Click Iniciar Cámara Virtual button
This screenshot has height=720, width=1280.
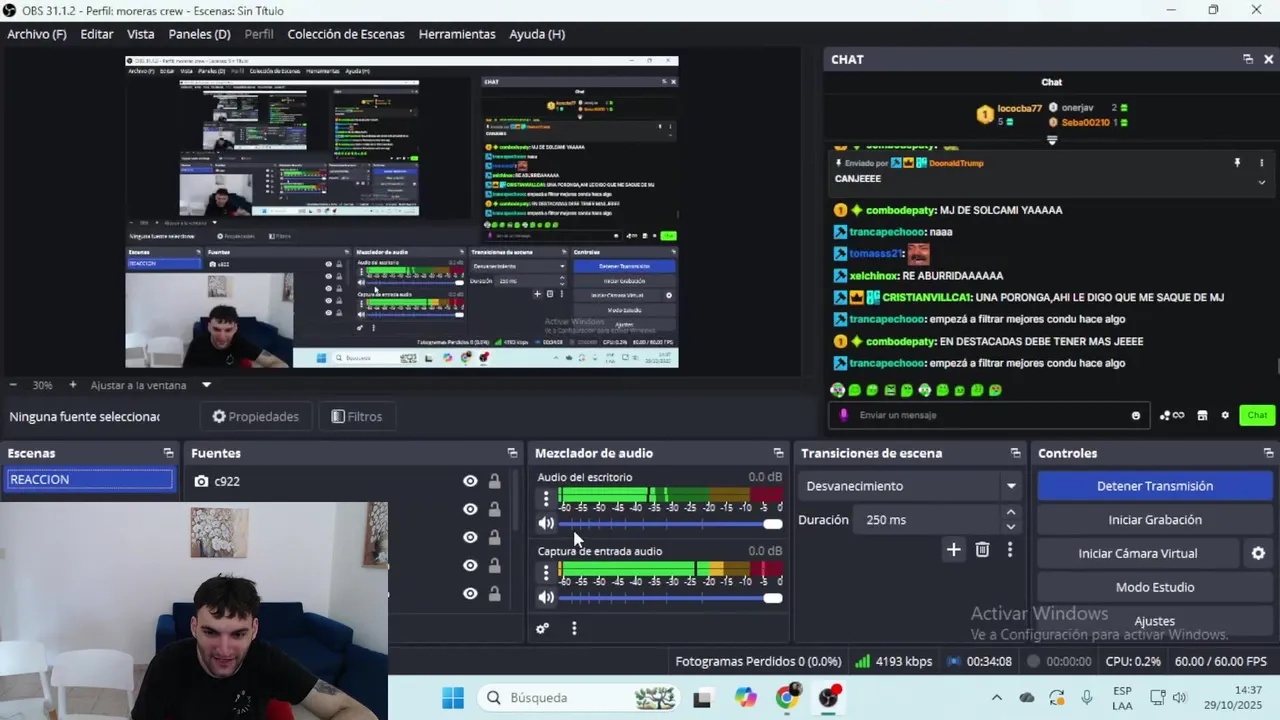coord(1138,553)
